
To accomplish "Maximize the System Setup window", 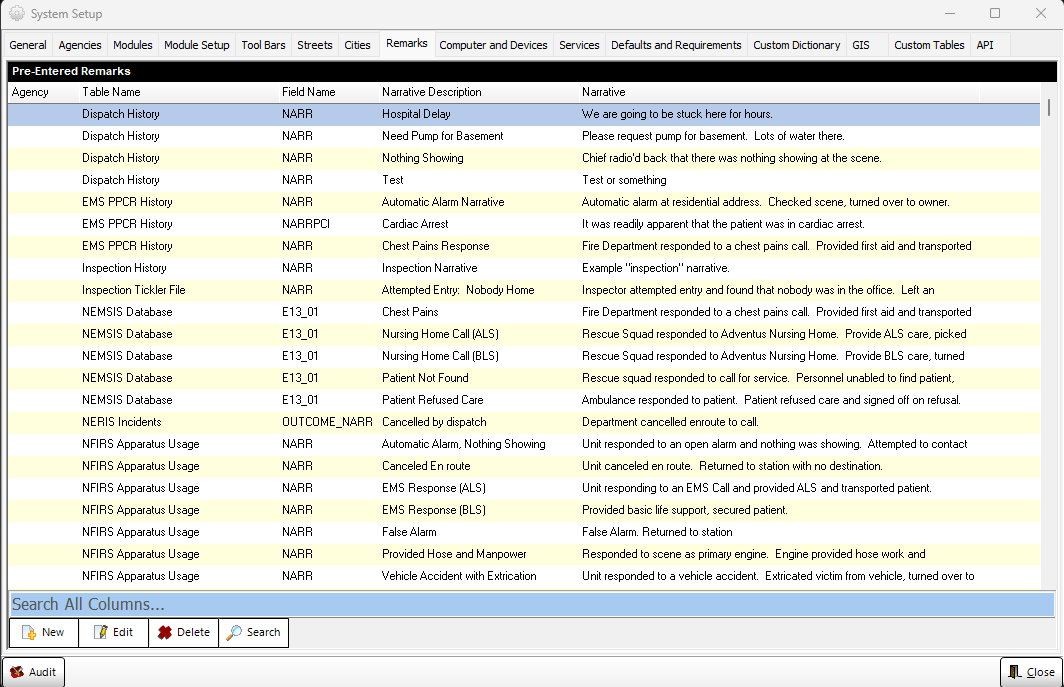I will [995, 13].
